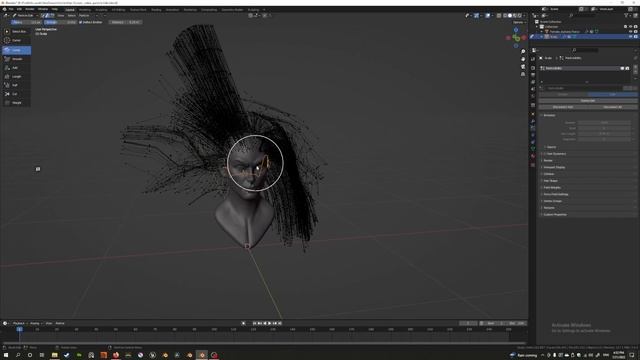Toggle the Deflect Emitter checkbox
Screen dimensions: 640x360
point(80,22)
